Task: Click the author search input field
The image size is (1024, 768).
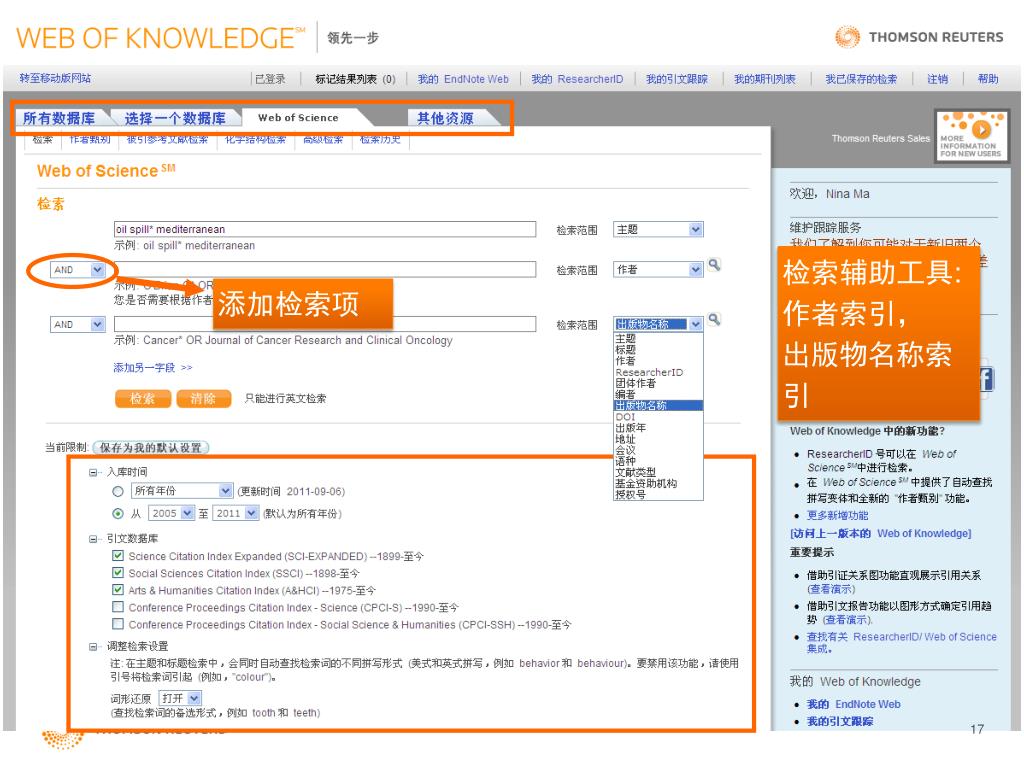Action: point(325,269)
